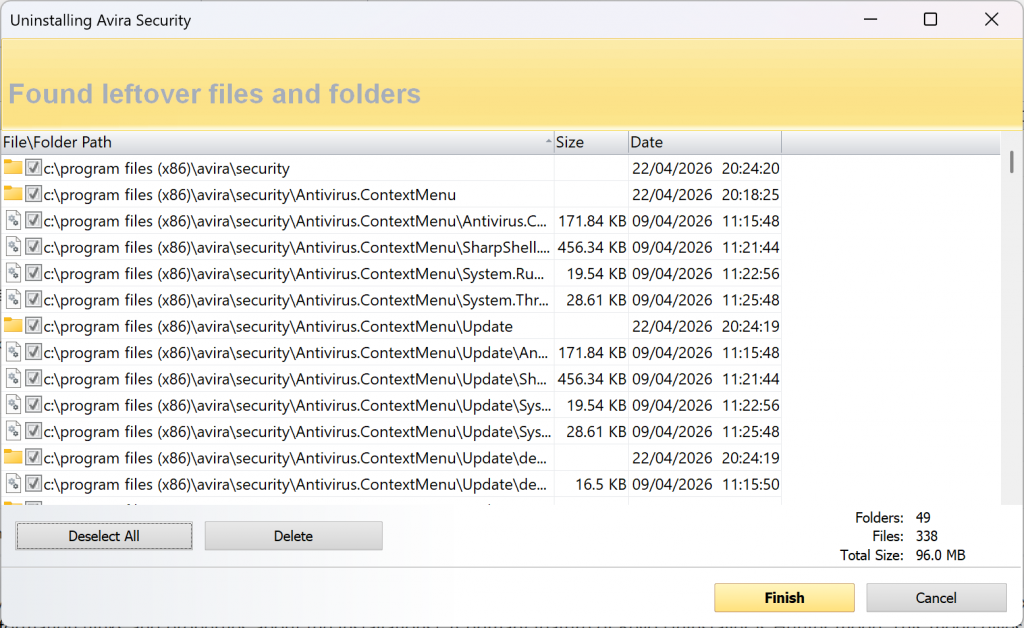Uncheck the avira\security folder checkbox
The width and height of the screenshot is (1024, 628).
(33, 168)
